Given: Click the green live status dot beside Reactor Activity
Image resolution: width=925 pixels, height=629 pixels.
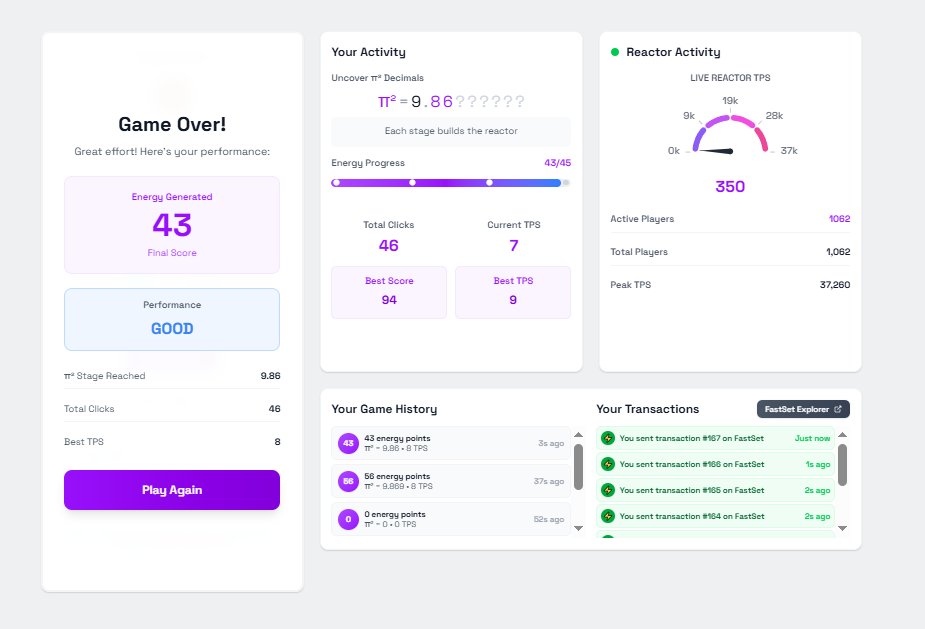Looking at the screenshot, I should (615, 52).
